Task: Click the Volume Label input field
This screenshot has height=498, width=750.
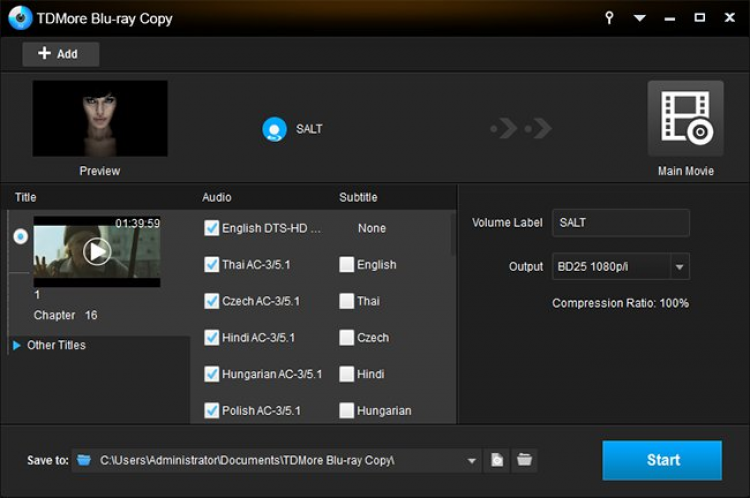Action: pyautogui.click(x=621, y=222)
